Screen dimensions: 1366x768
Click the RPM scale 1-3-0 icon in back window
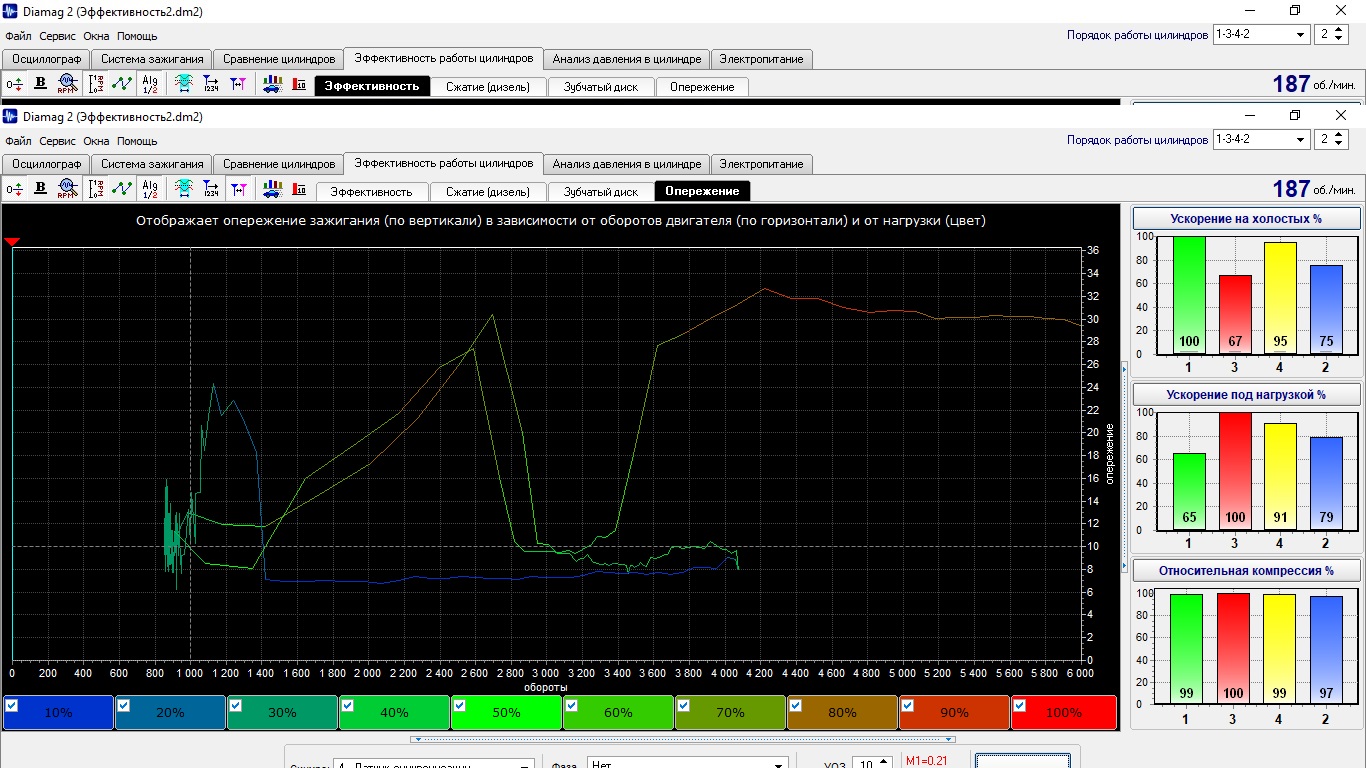pos(96,85)
